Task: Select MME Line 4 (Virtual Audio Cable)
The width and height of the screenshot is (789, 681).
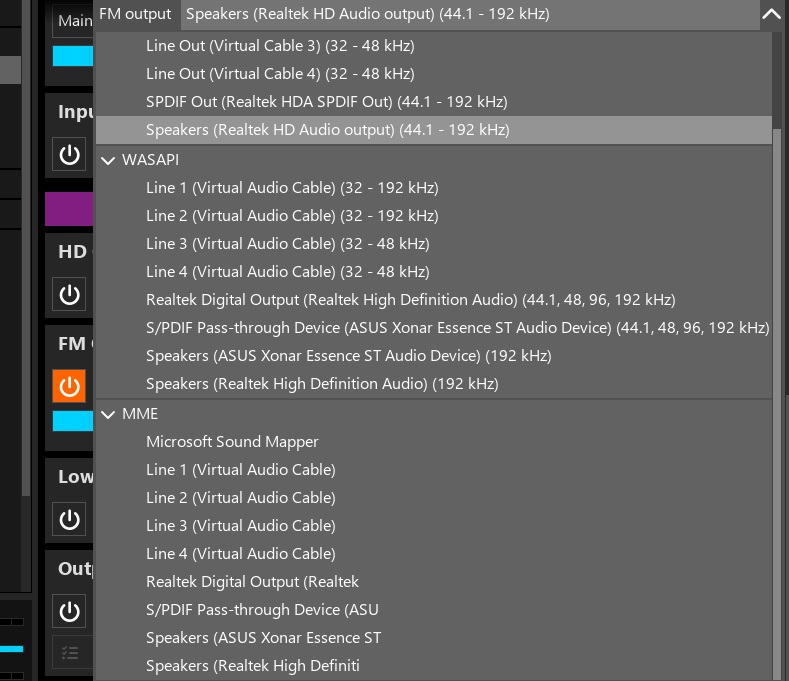Action: (434, 554)
